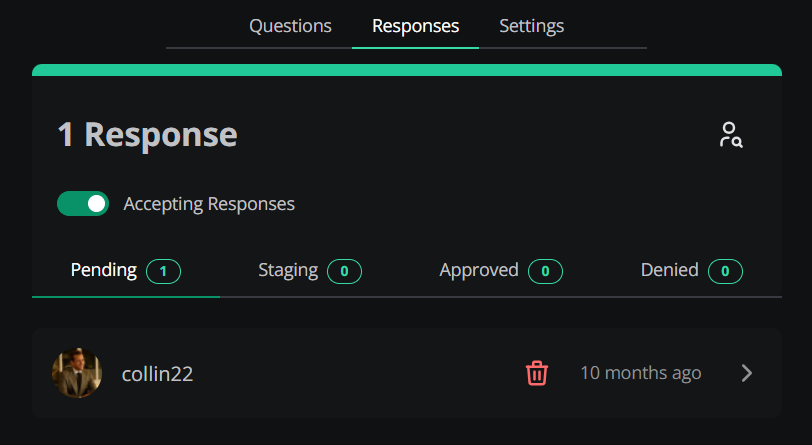Open the Settings tab
This screenshot has width=812, height=445.
(x=531, y=26)
